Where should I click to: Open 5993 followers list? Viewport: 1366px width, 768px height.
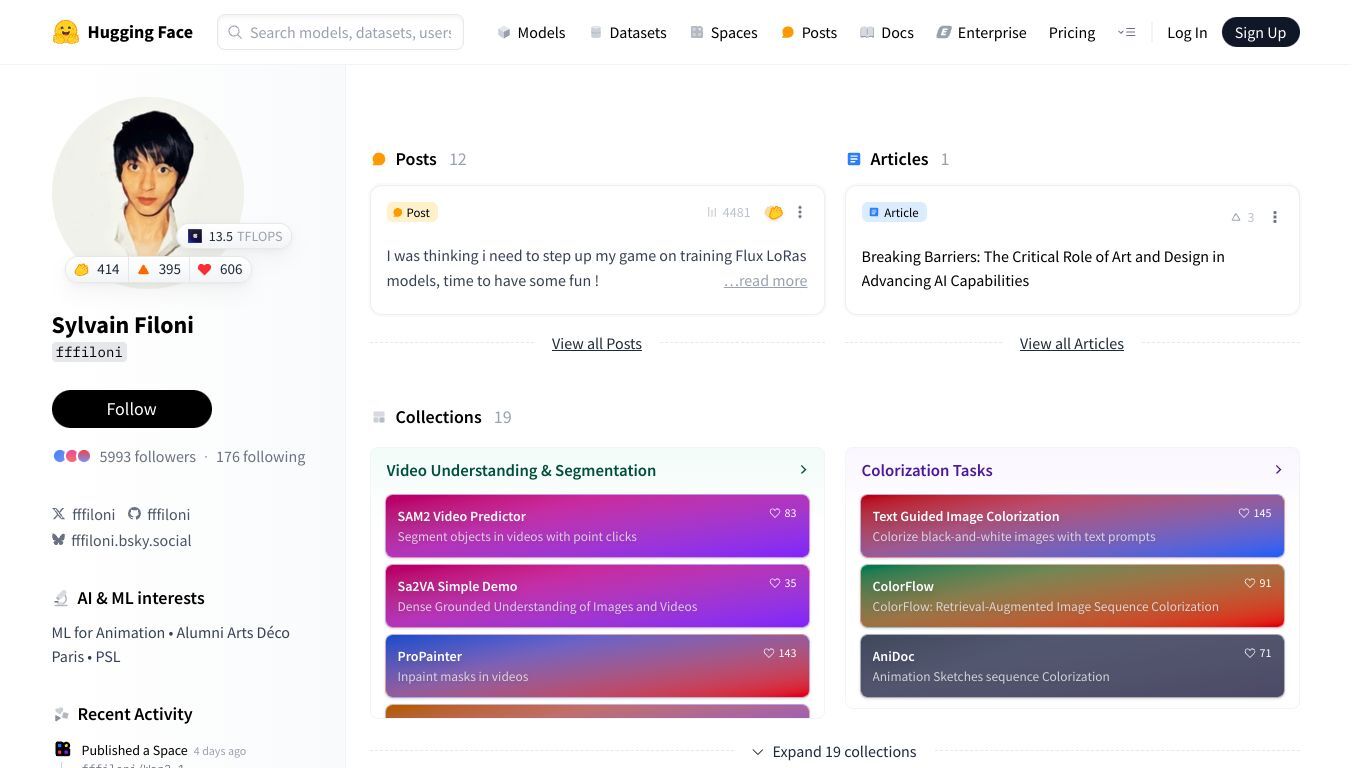(x=147, y=456)
